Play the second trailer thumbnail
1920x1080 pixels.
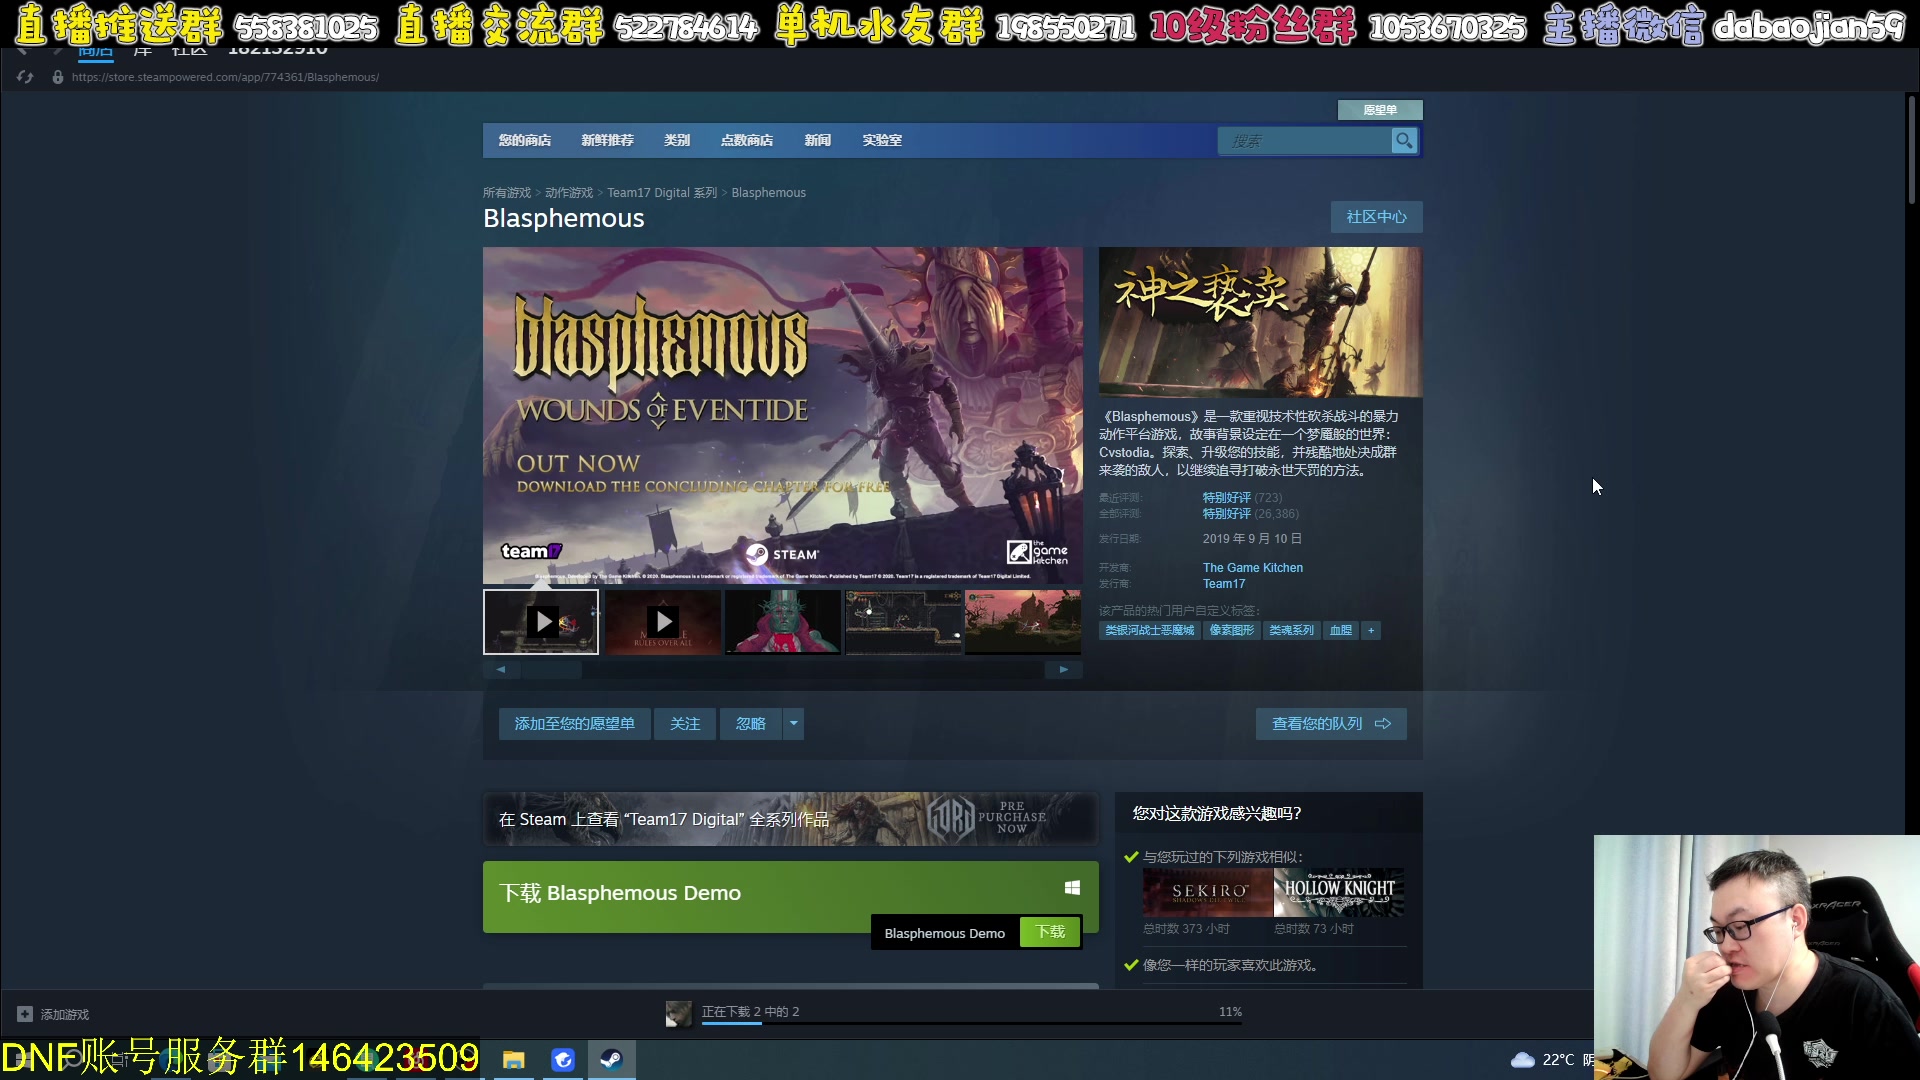click(662, 622)
